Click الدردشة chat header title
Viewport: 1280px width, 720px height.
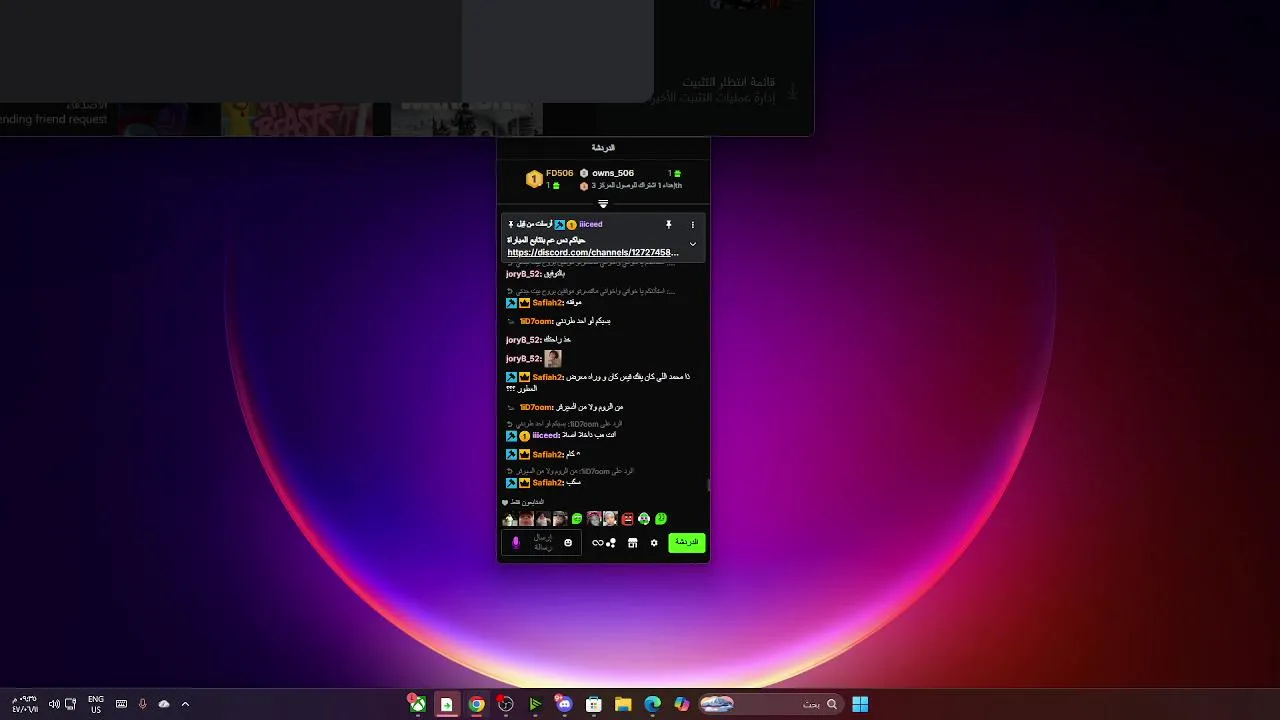point(603,148)
